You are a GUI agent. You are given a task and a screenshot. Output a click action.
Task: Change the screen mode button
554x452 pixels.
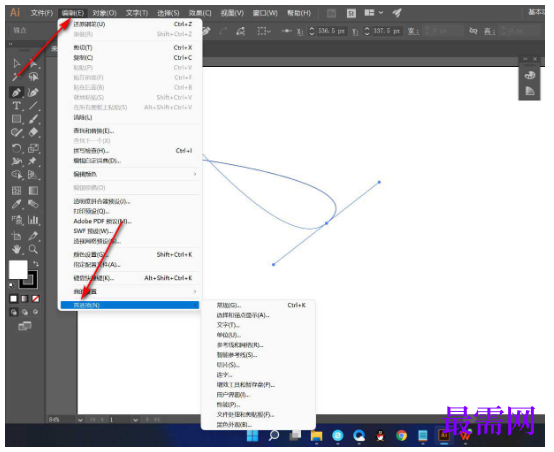25,326
